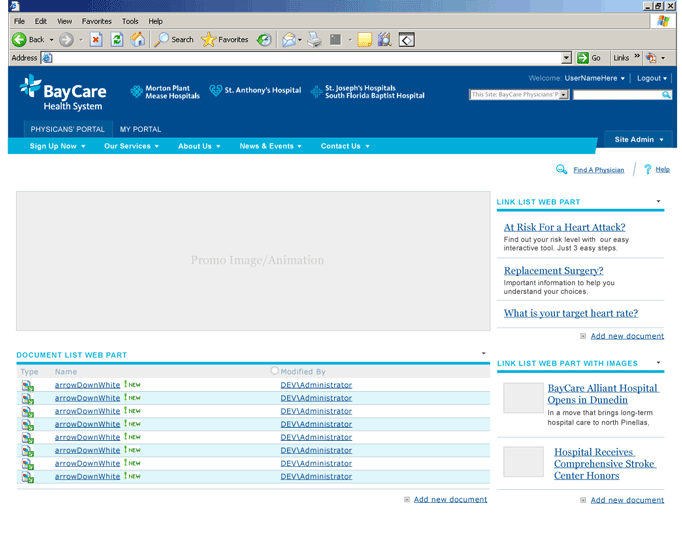Open At Risk For a Heart Attack link
The height and width of the screenshot is (545, 682).
pyautogui.click(x=565, y=227)
